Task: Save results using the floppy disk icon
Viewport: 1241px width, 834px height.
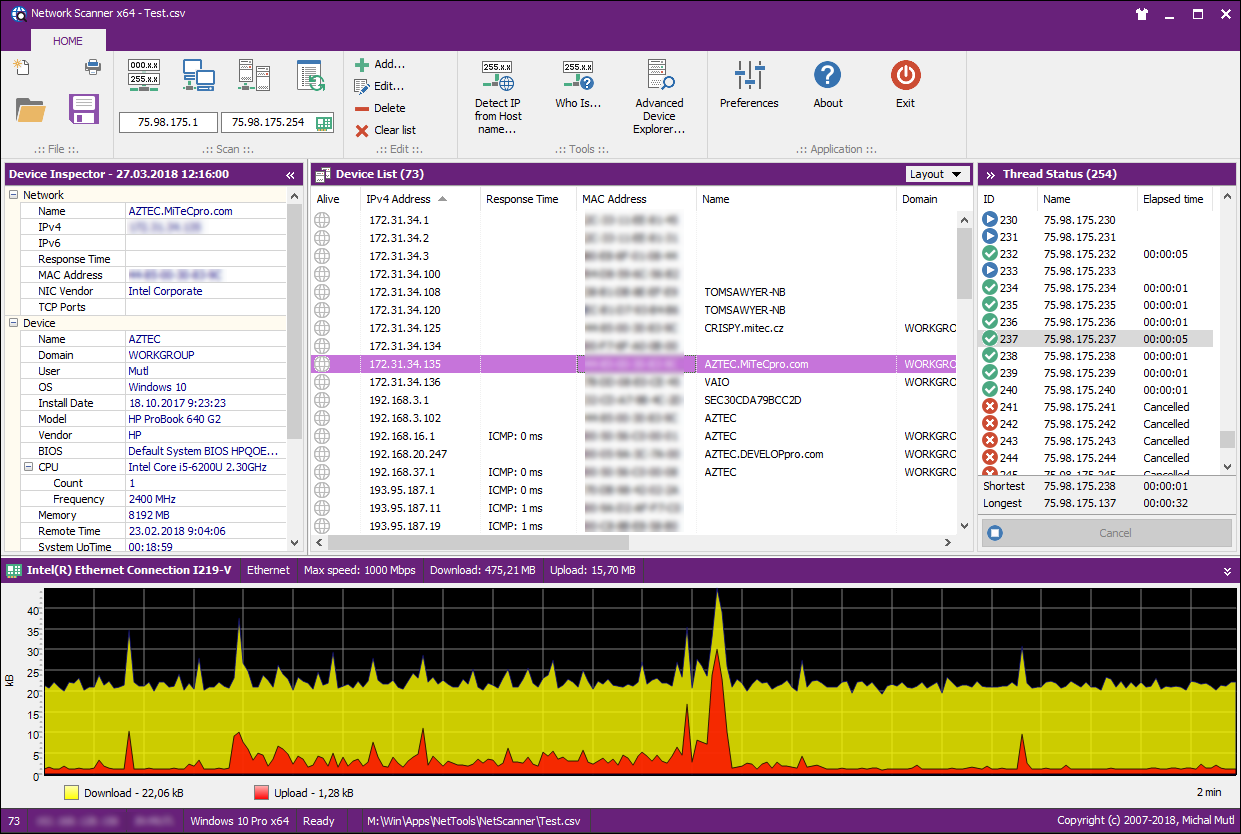Action: pyautogui.click(x=84, y=108)
